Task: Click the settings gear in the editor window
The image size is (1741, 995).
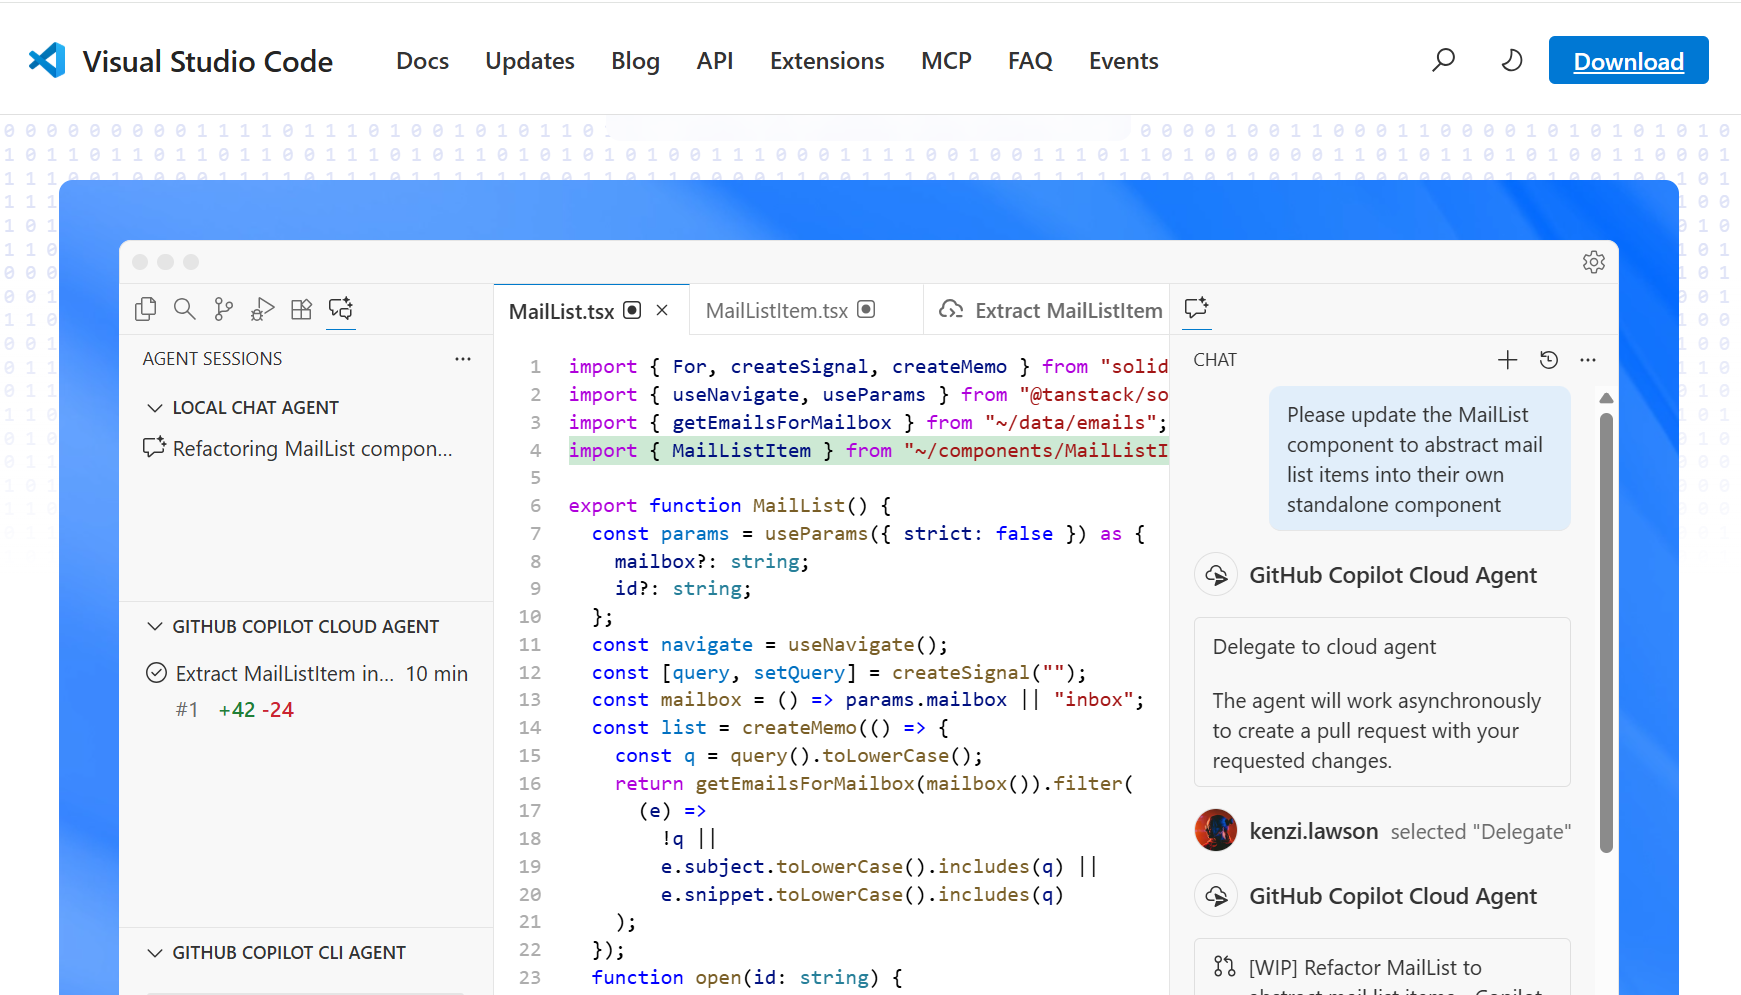Action: (1594, 262)
